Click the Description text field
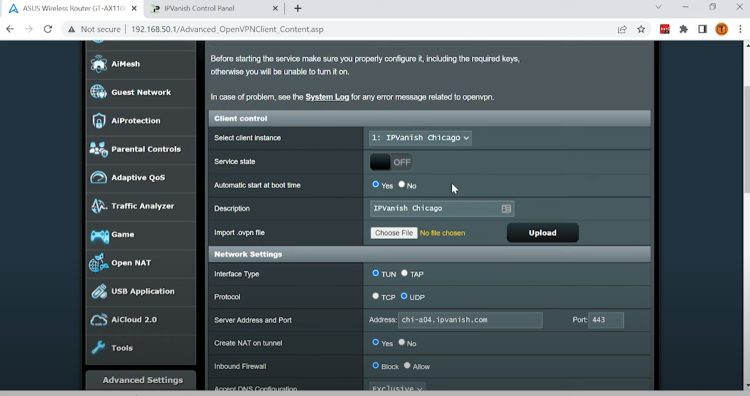This screenshot has width=750, height=396. (442, 209)
